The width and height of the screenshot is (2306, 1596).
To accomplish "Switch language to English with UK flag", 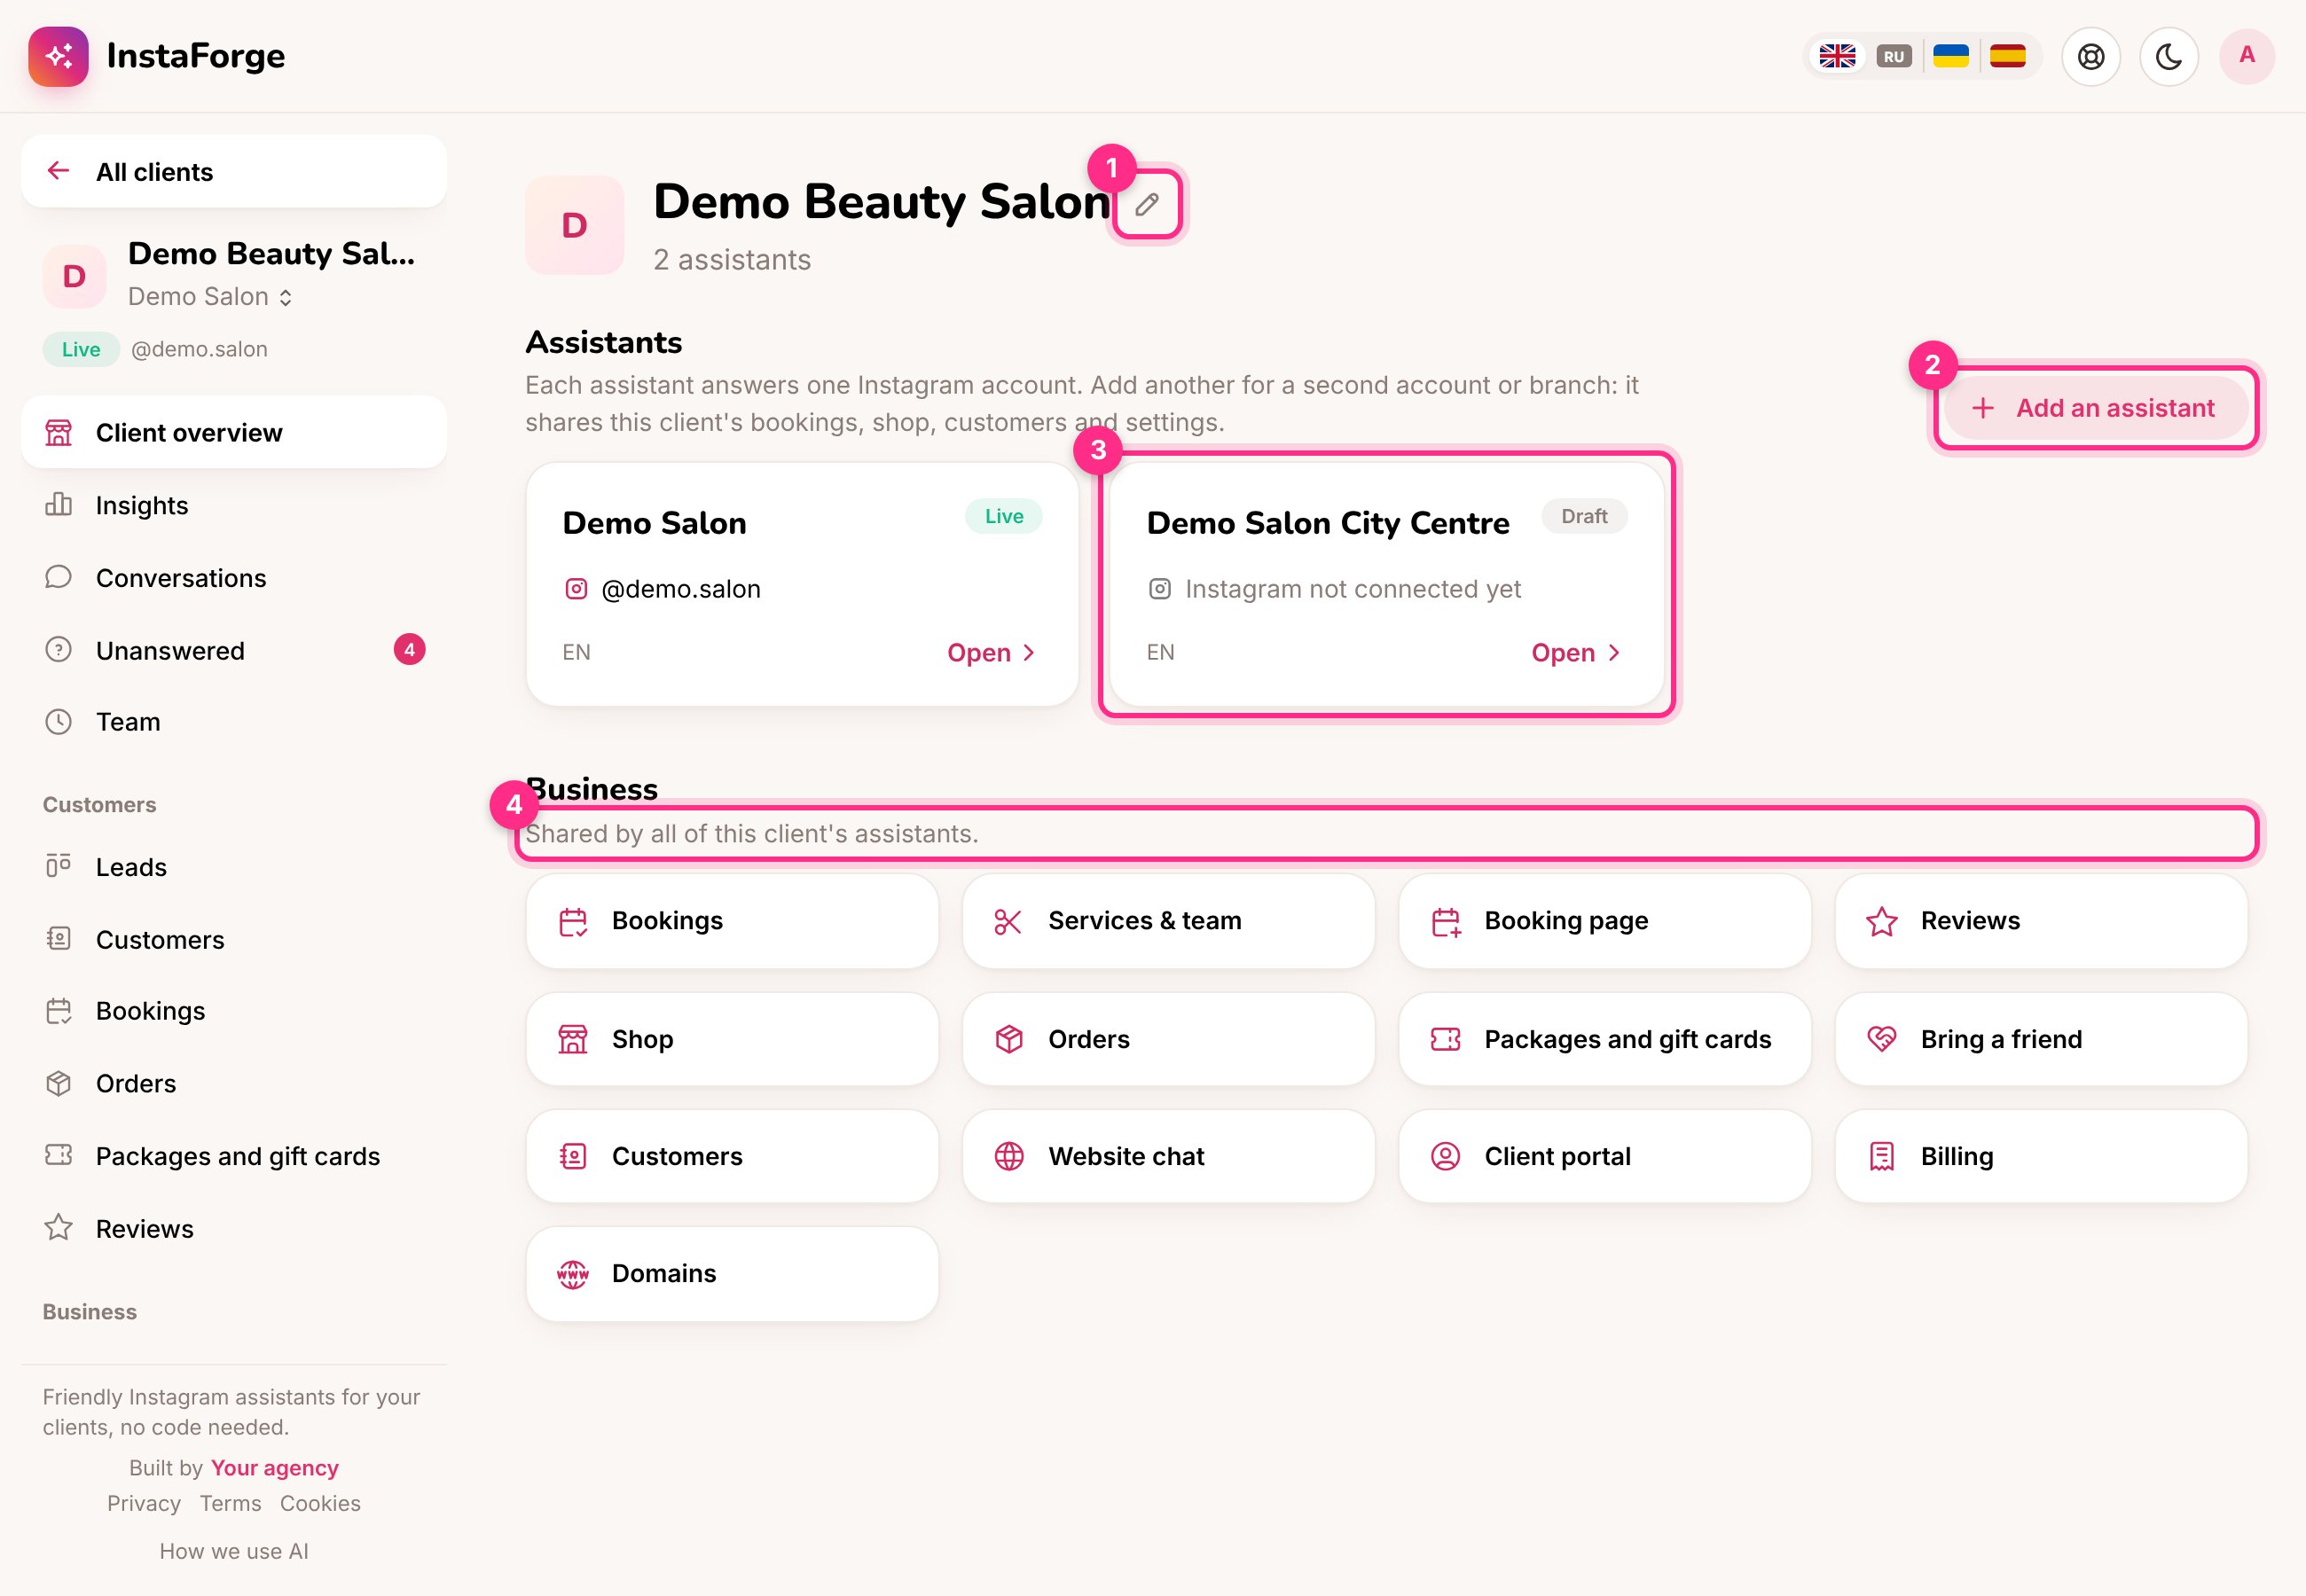I will [x=1837, y=56].
